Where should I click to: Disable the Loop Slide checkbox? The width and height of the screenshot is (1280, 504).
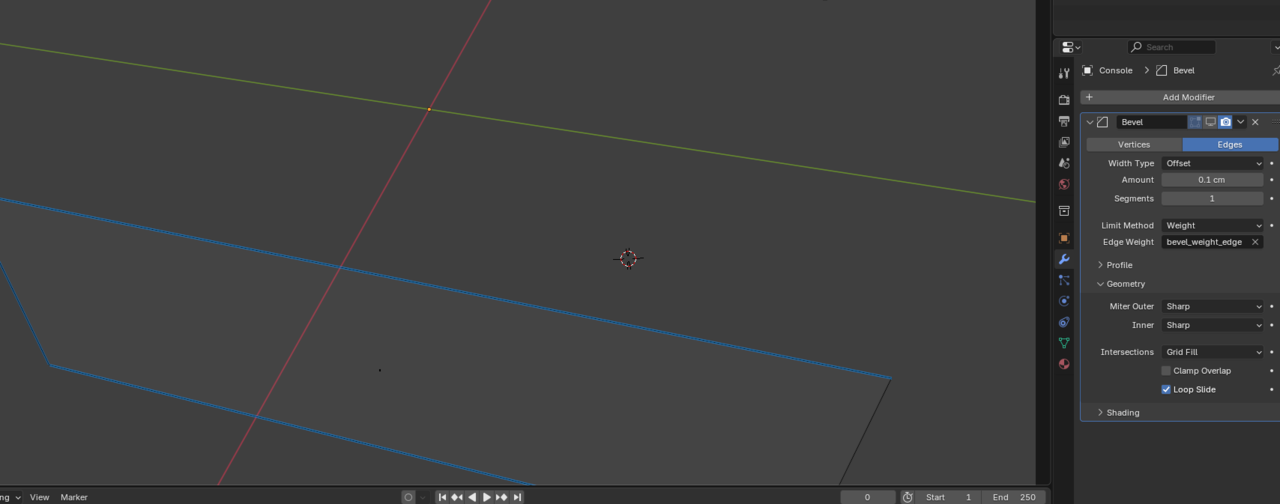[1166, 390]
